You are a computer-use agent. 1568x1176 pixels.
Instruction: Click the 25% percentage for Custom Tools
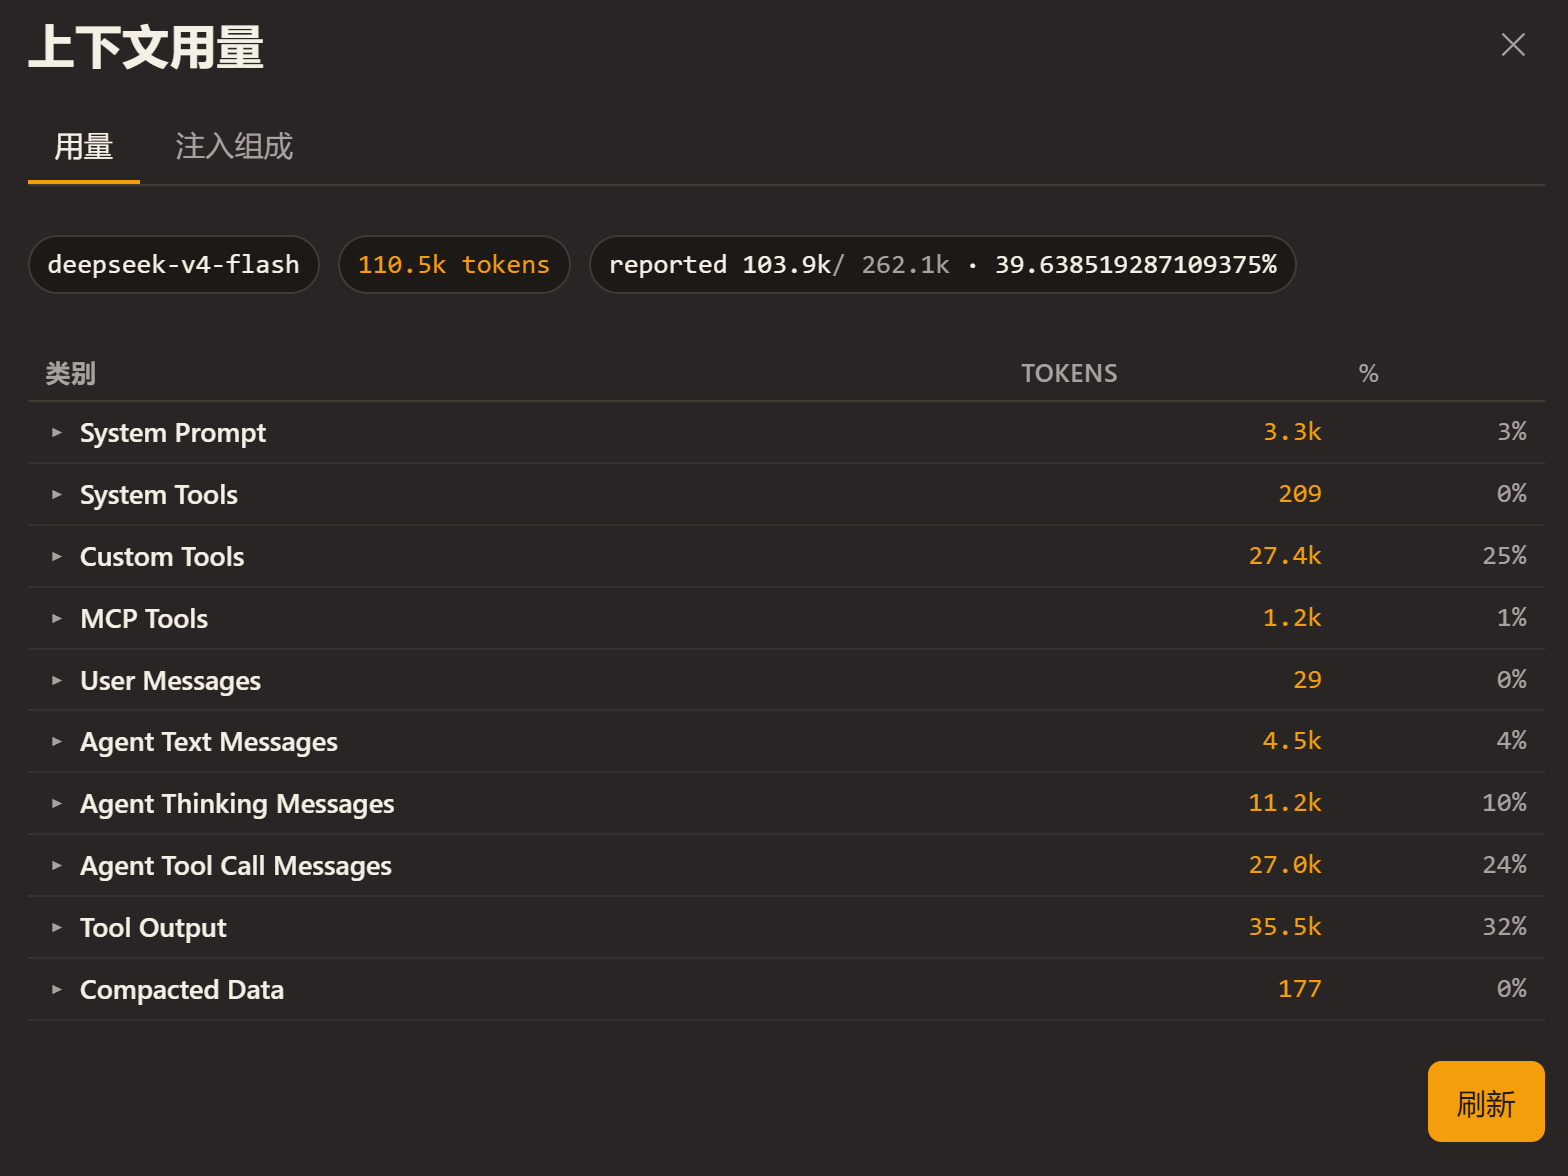click(x=1505, y=556)
